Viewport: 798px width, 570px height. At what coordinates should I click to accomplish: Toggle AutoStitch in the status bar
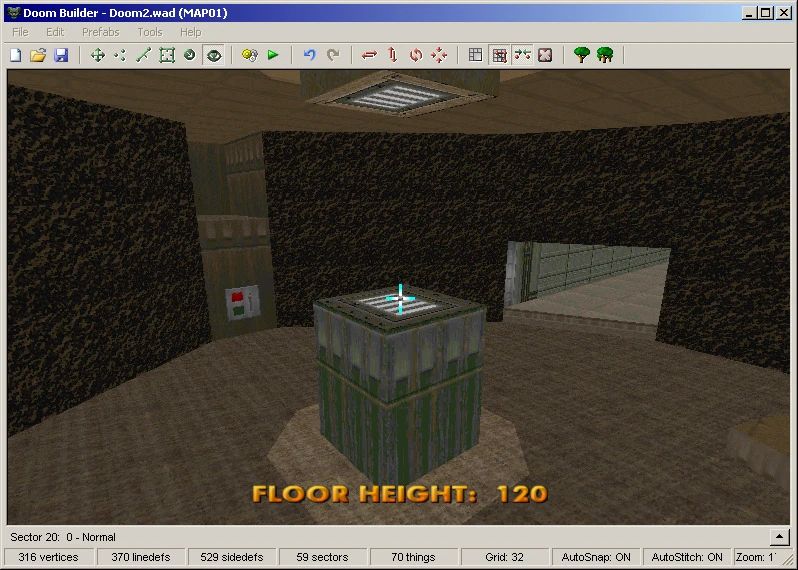687,557
